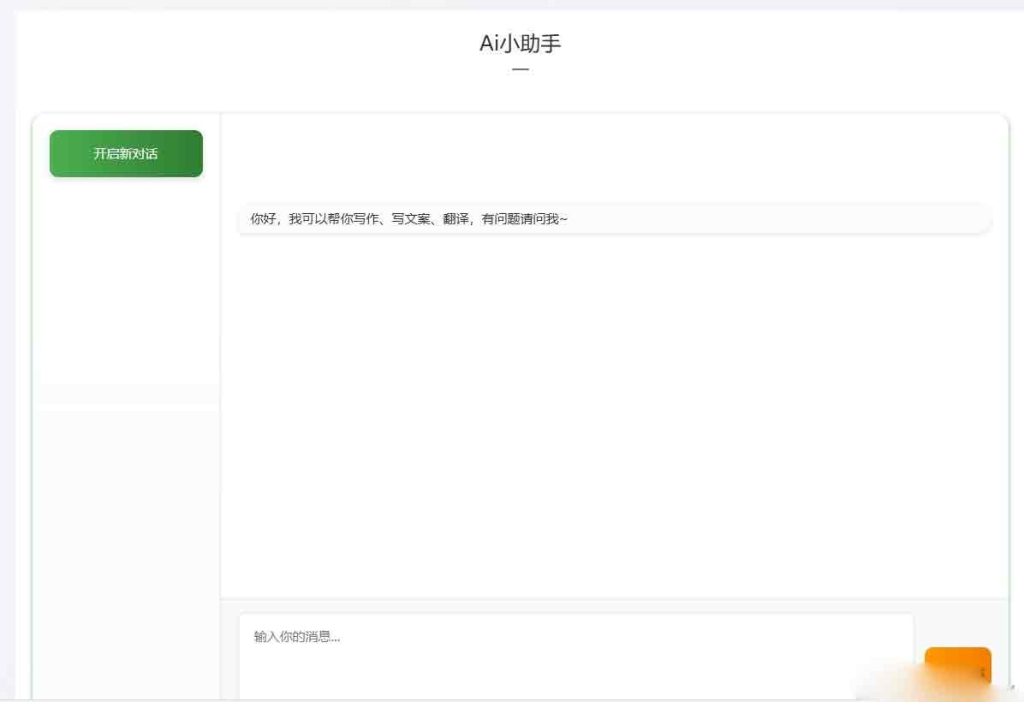Select the AI greeting message bubble

[x=615, y=219]
